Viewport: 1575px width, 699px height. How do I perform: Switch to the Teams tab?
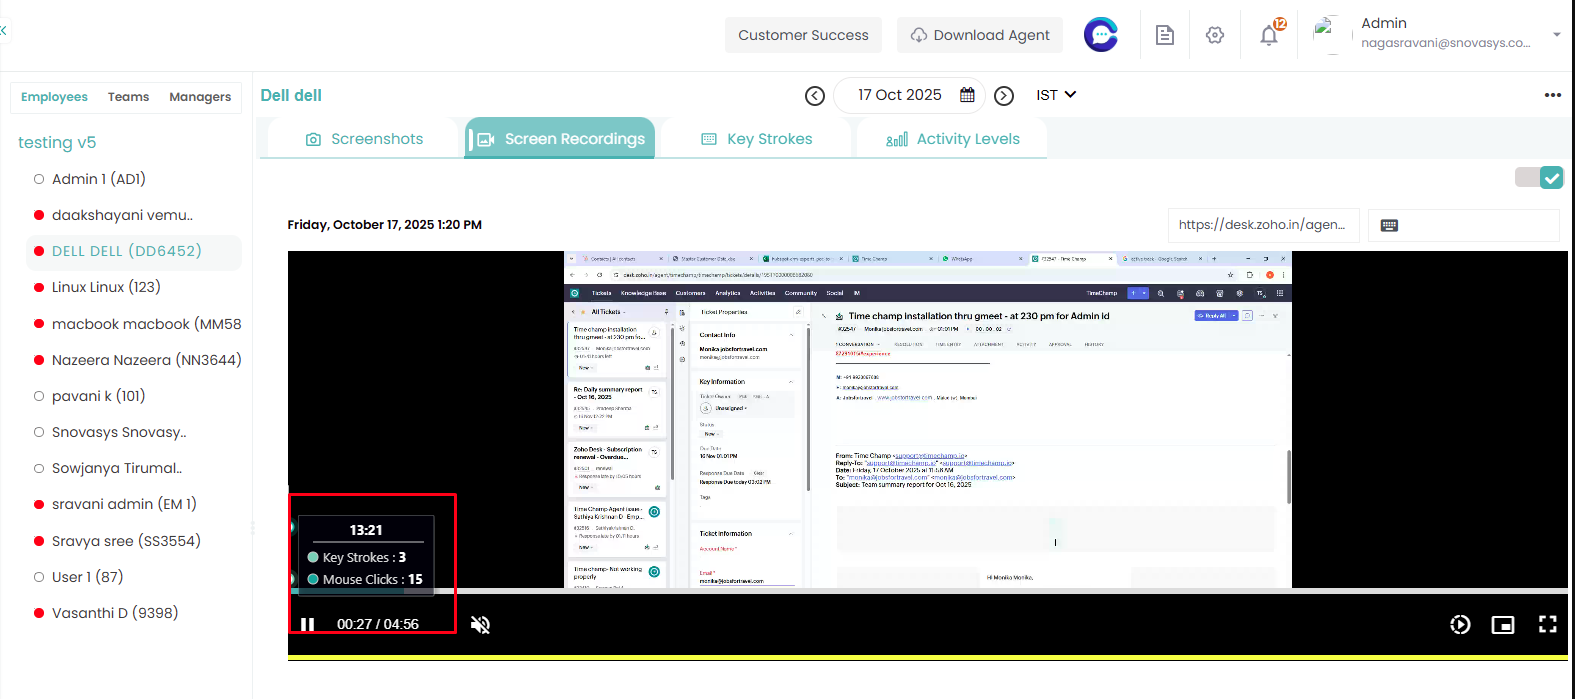(129, 97)
